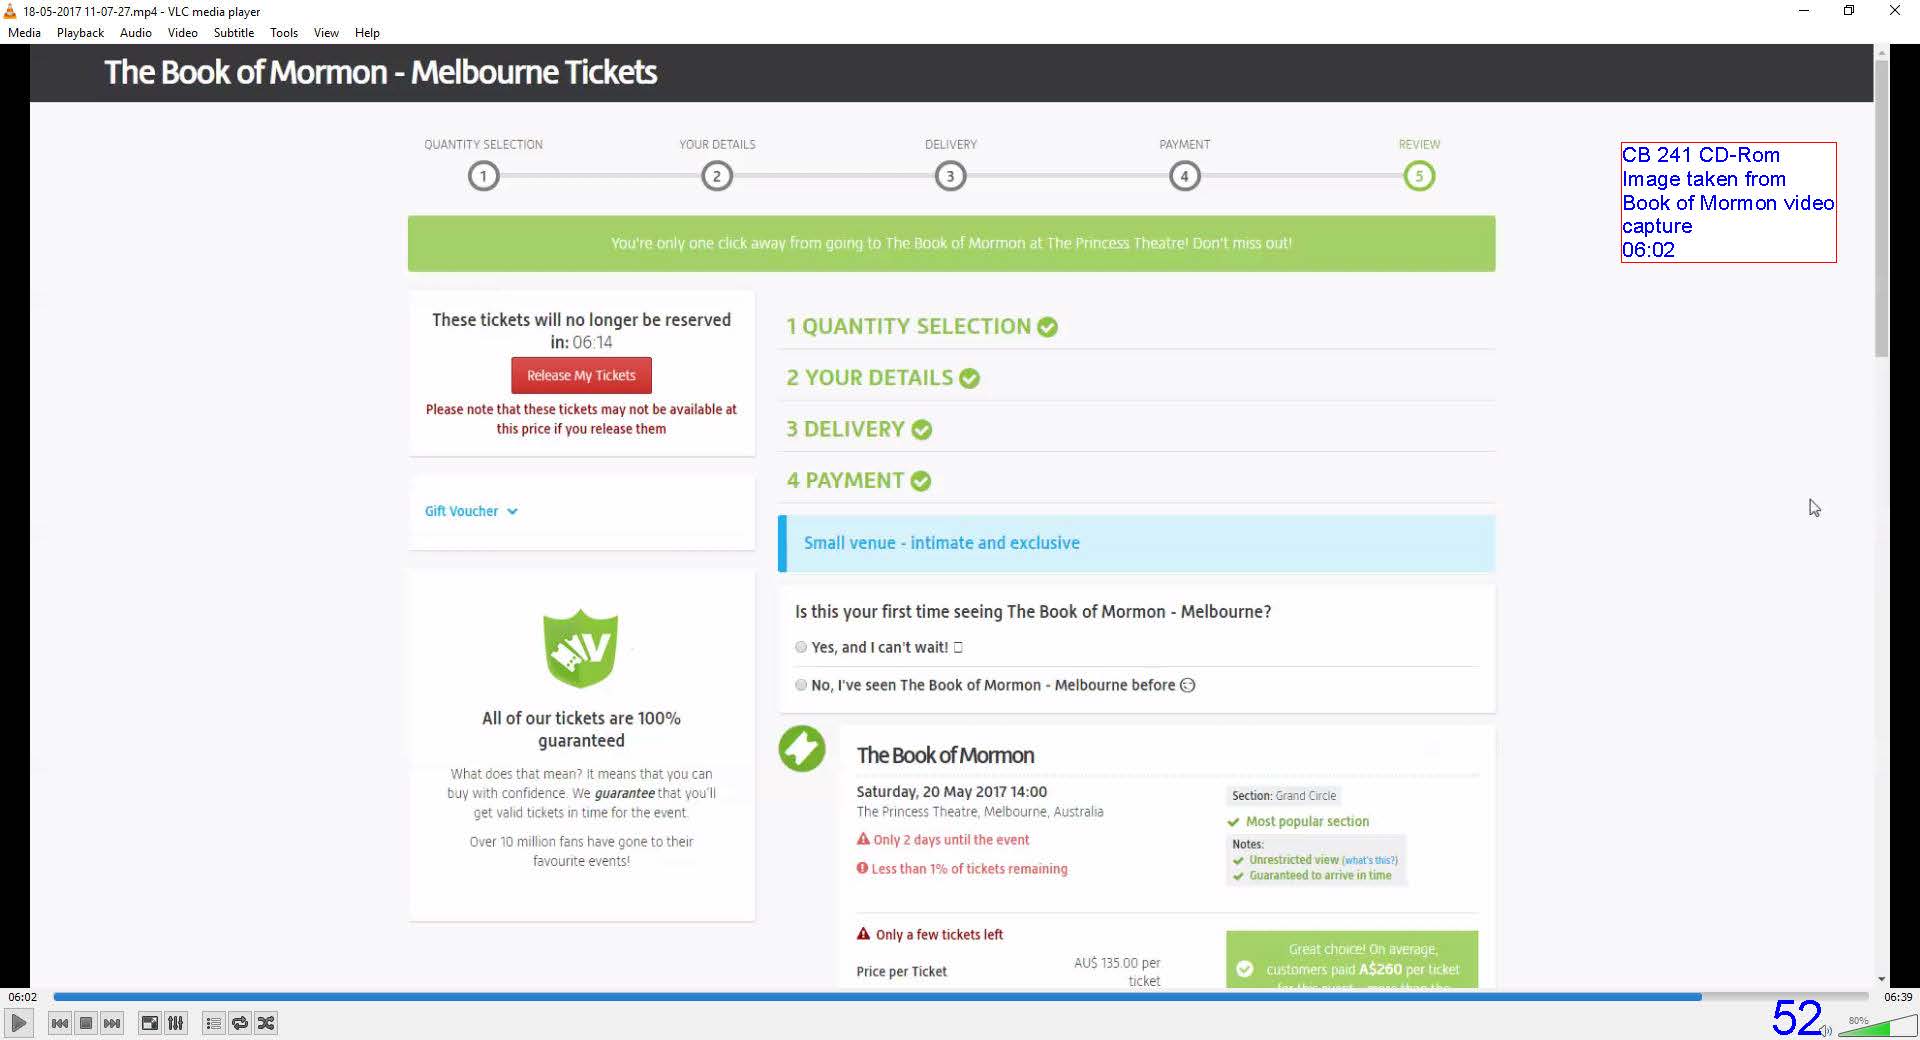Expand the Gift Voucher dropdown
1920x1040 pixels.
pyautogui.click(x=471, y=511)
